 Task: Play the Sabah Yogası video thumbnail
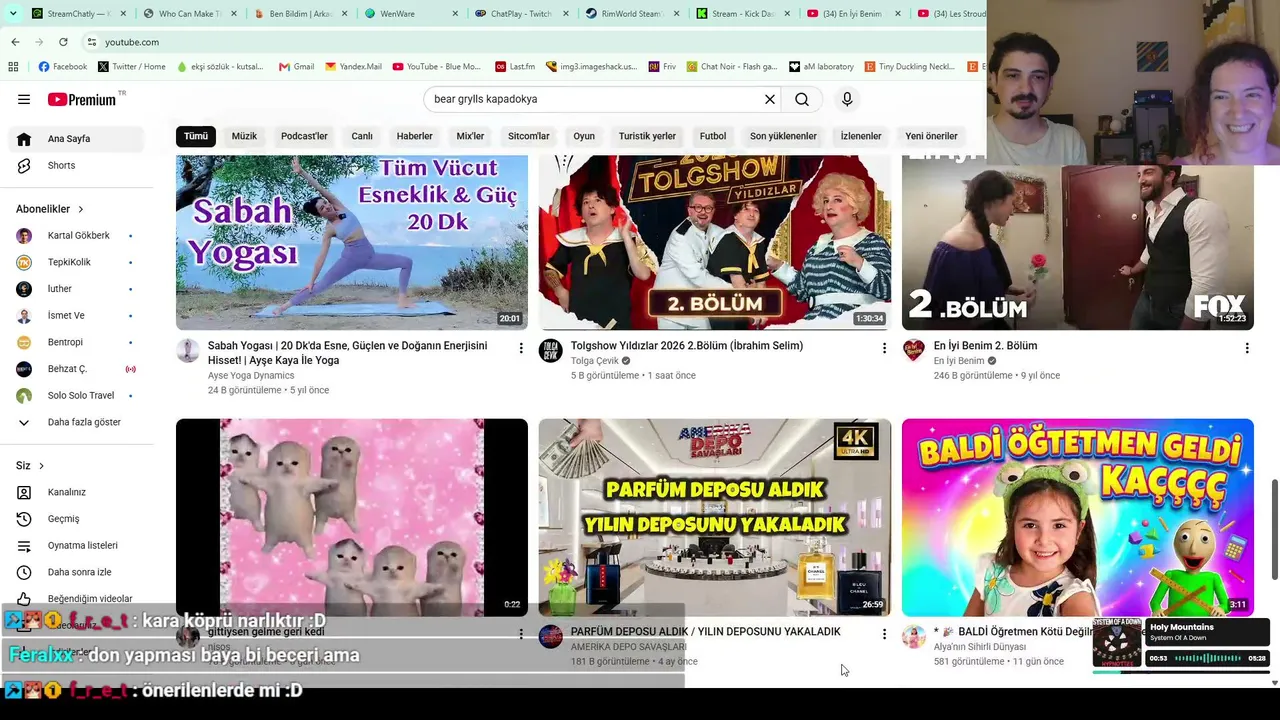[352, 242]
